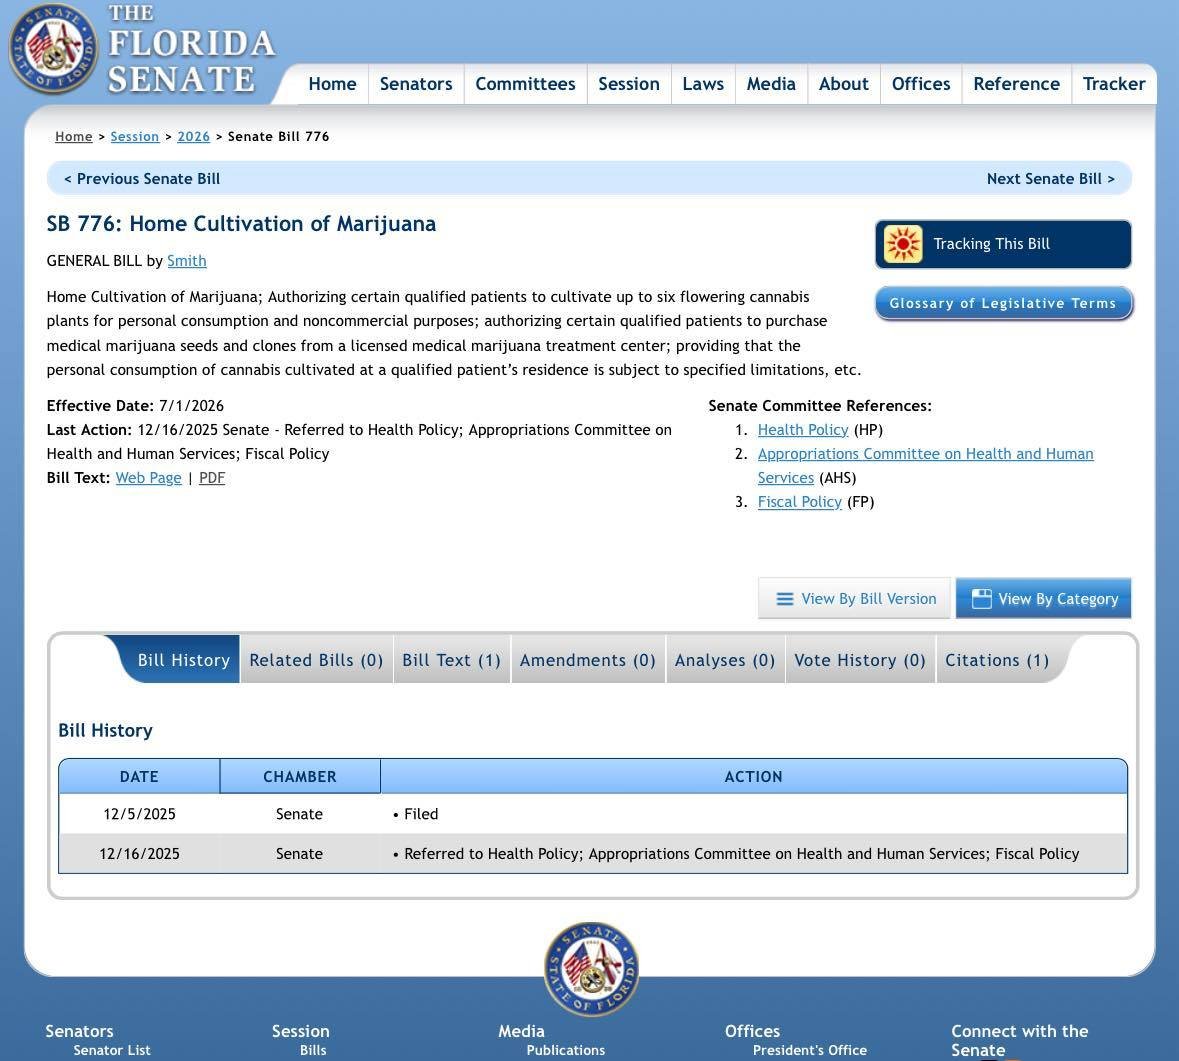Open bill text Web Page link

click(x=148, y=478)
